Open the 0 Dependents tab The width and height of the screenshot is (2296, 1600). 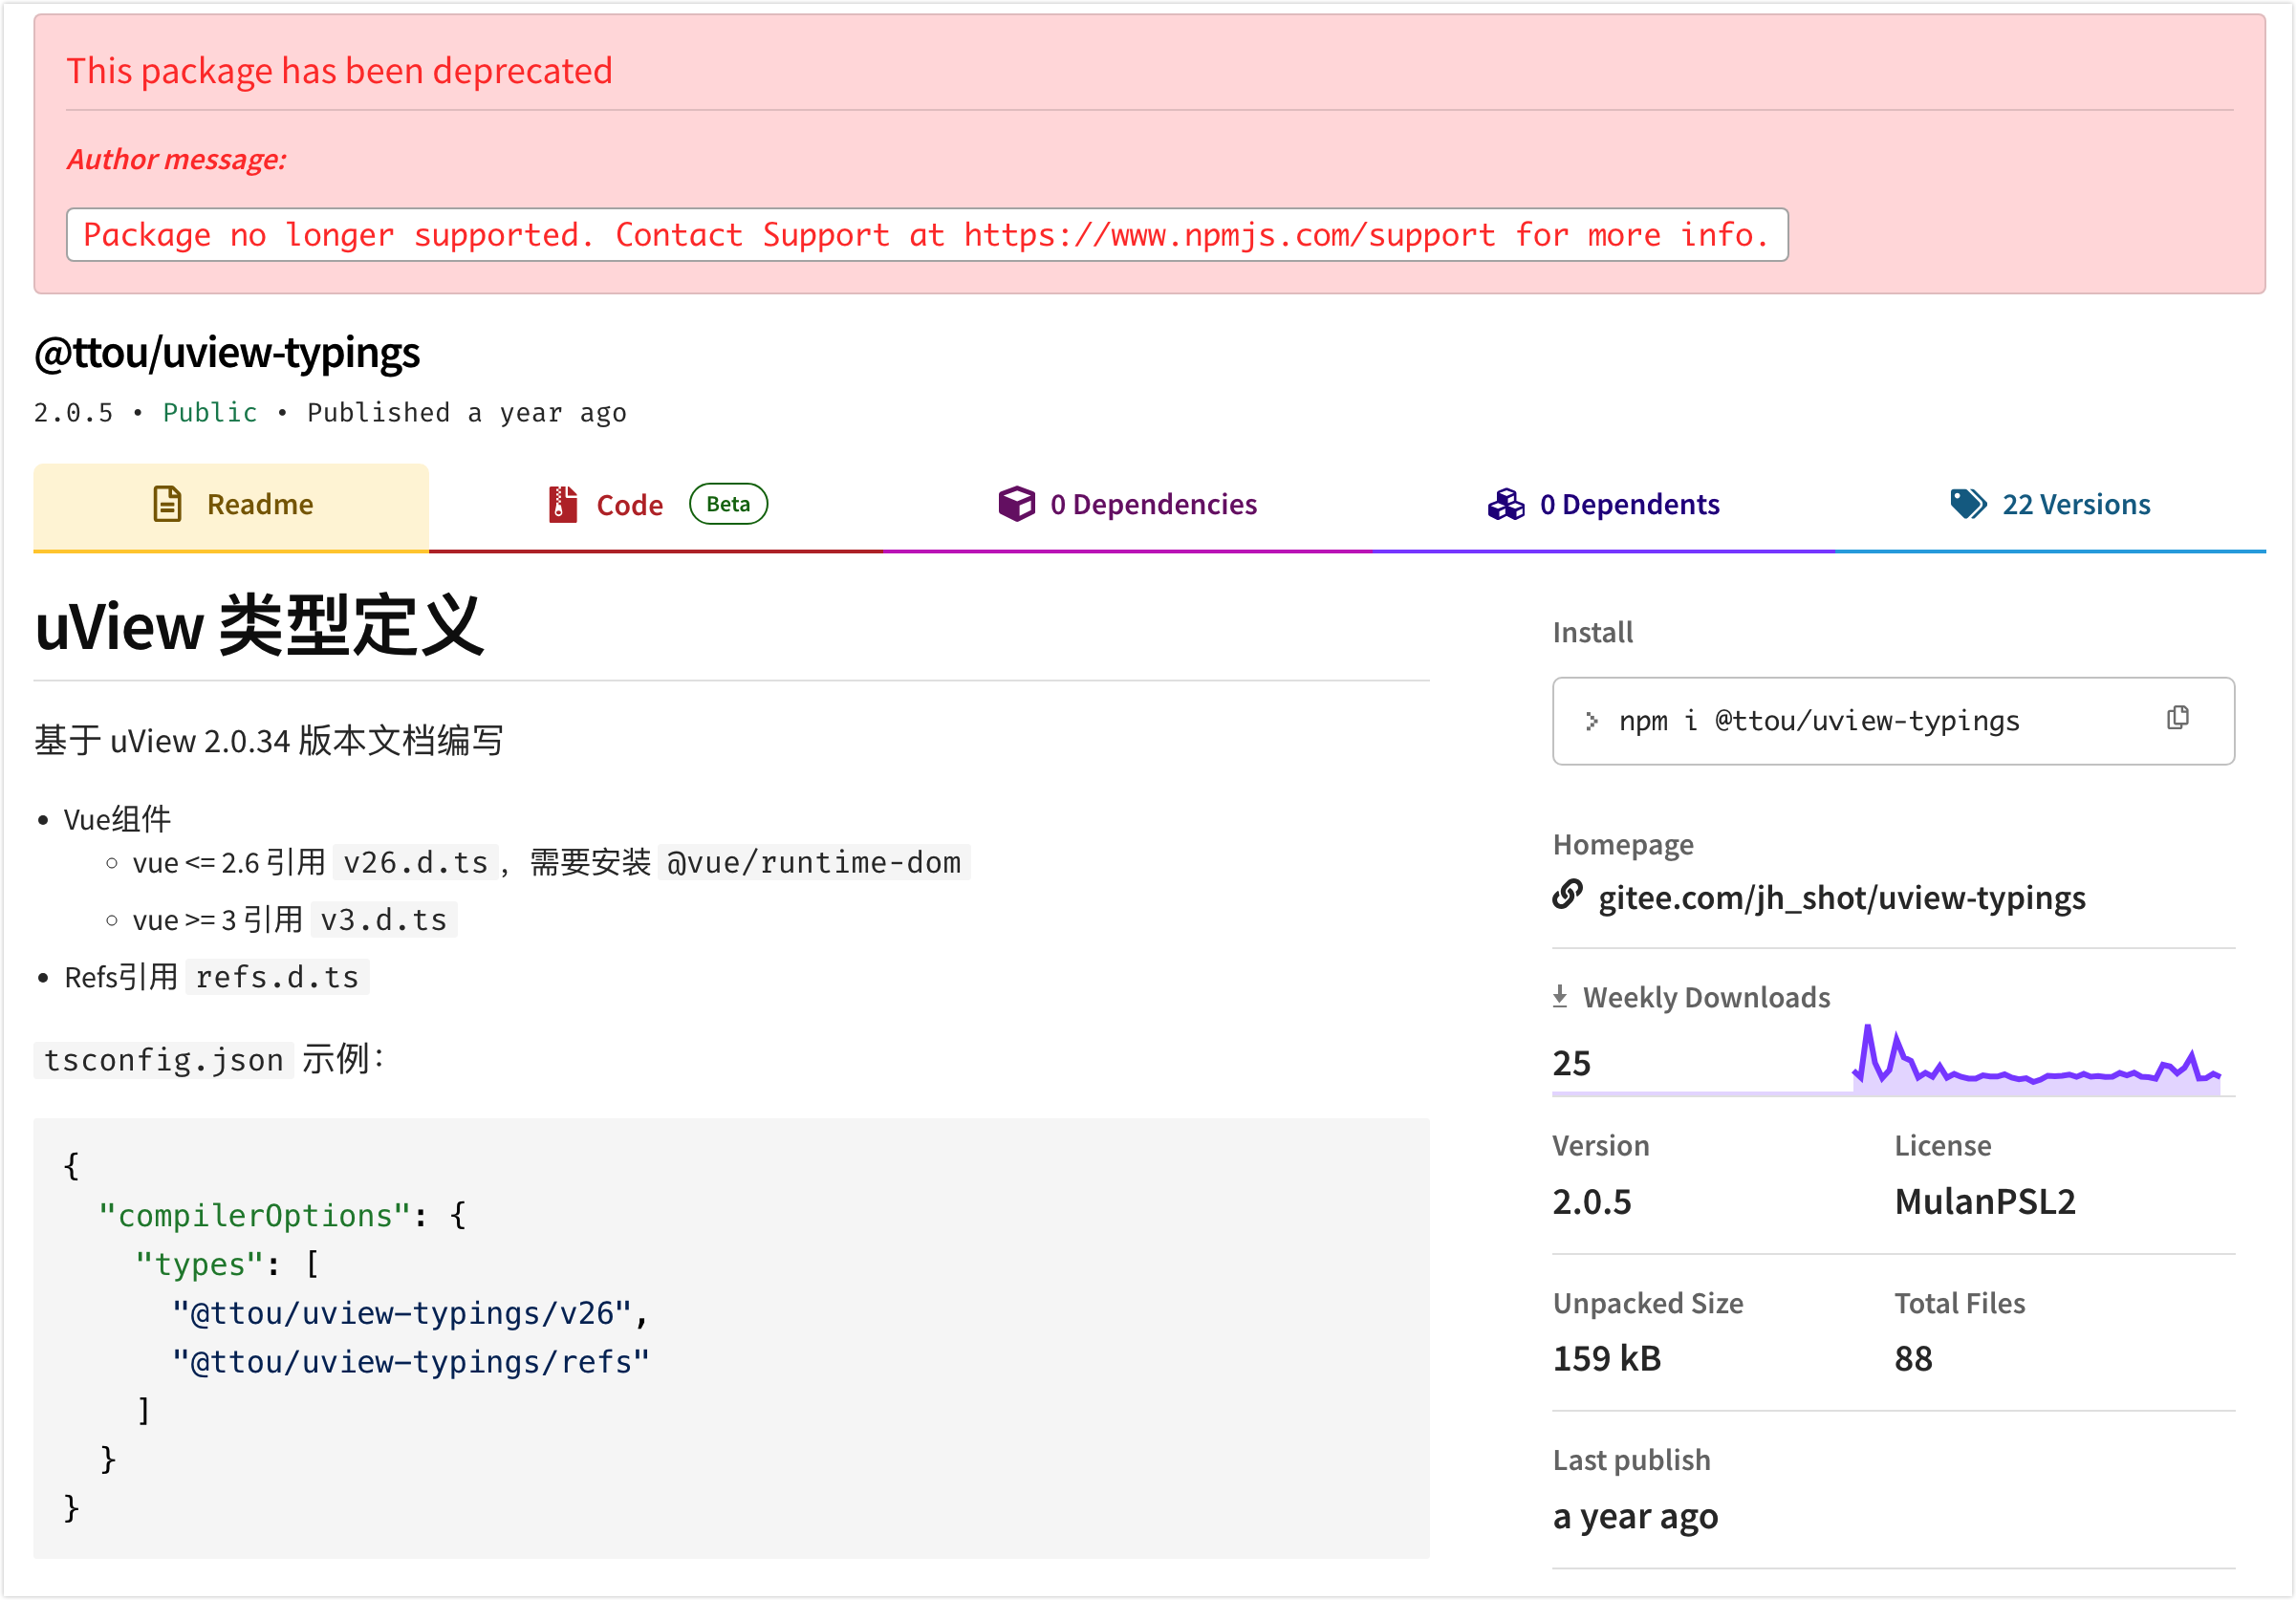[1603, 506]
